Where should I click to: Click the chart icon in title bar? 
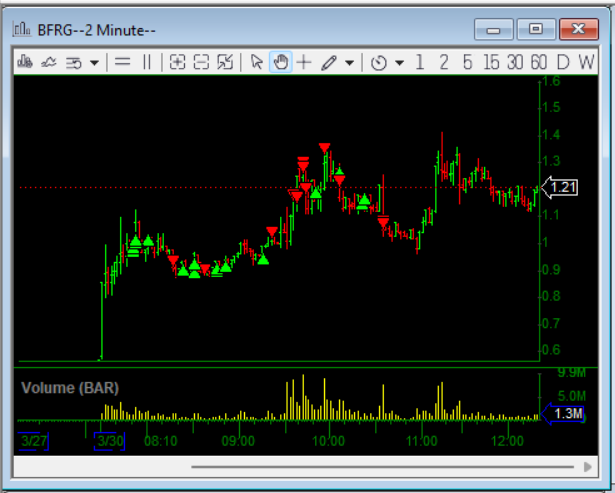pyautogui.click(x=22, y=29)
